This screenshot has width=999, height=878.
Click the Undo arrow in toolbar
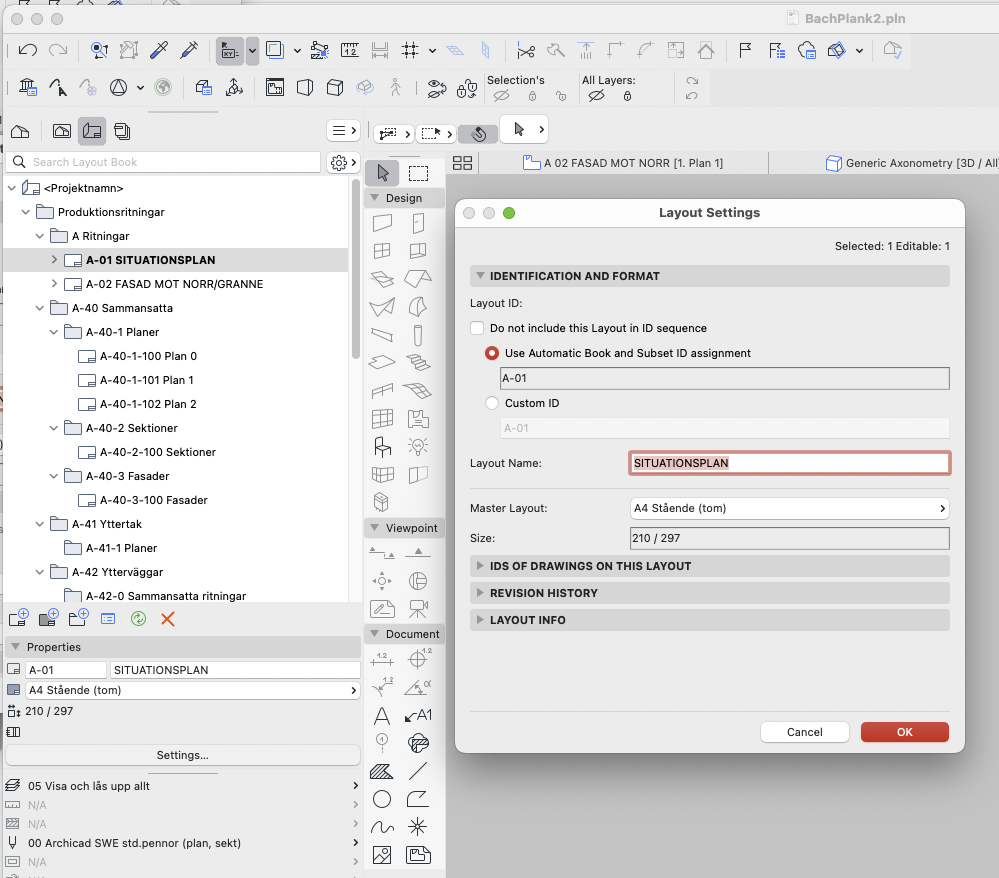(28, 50)
